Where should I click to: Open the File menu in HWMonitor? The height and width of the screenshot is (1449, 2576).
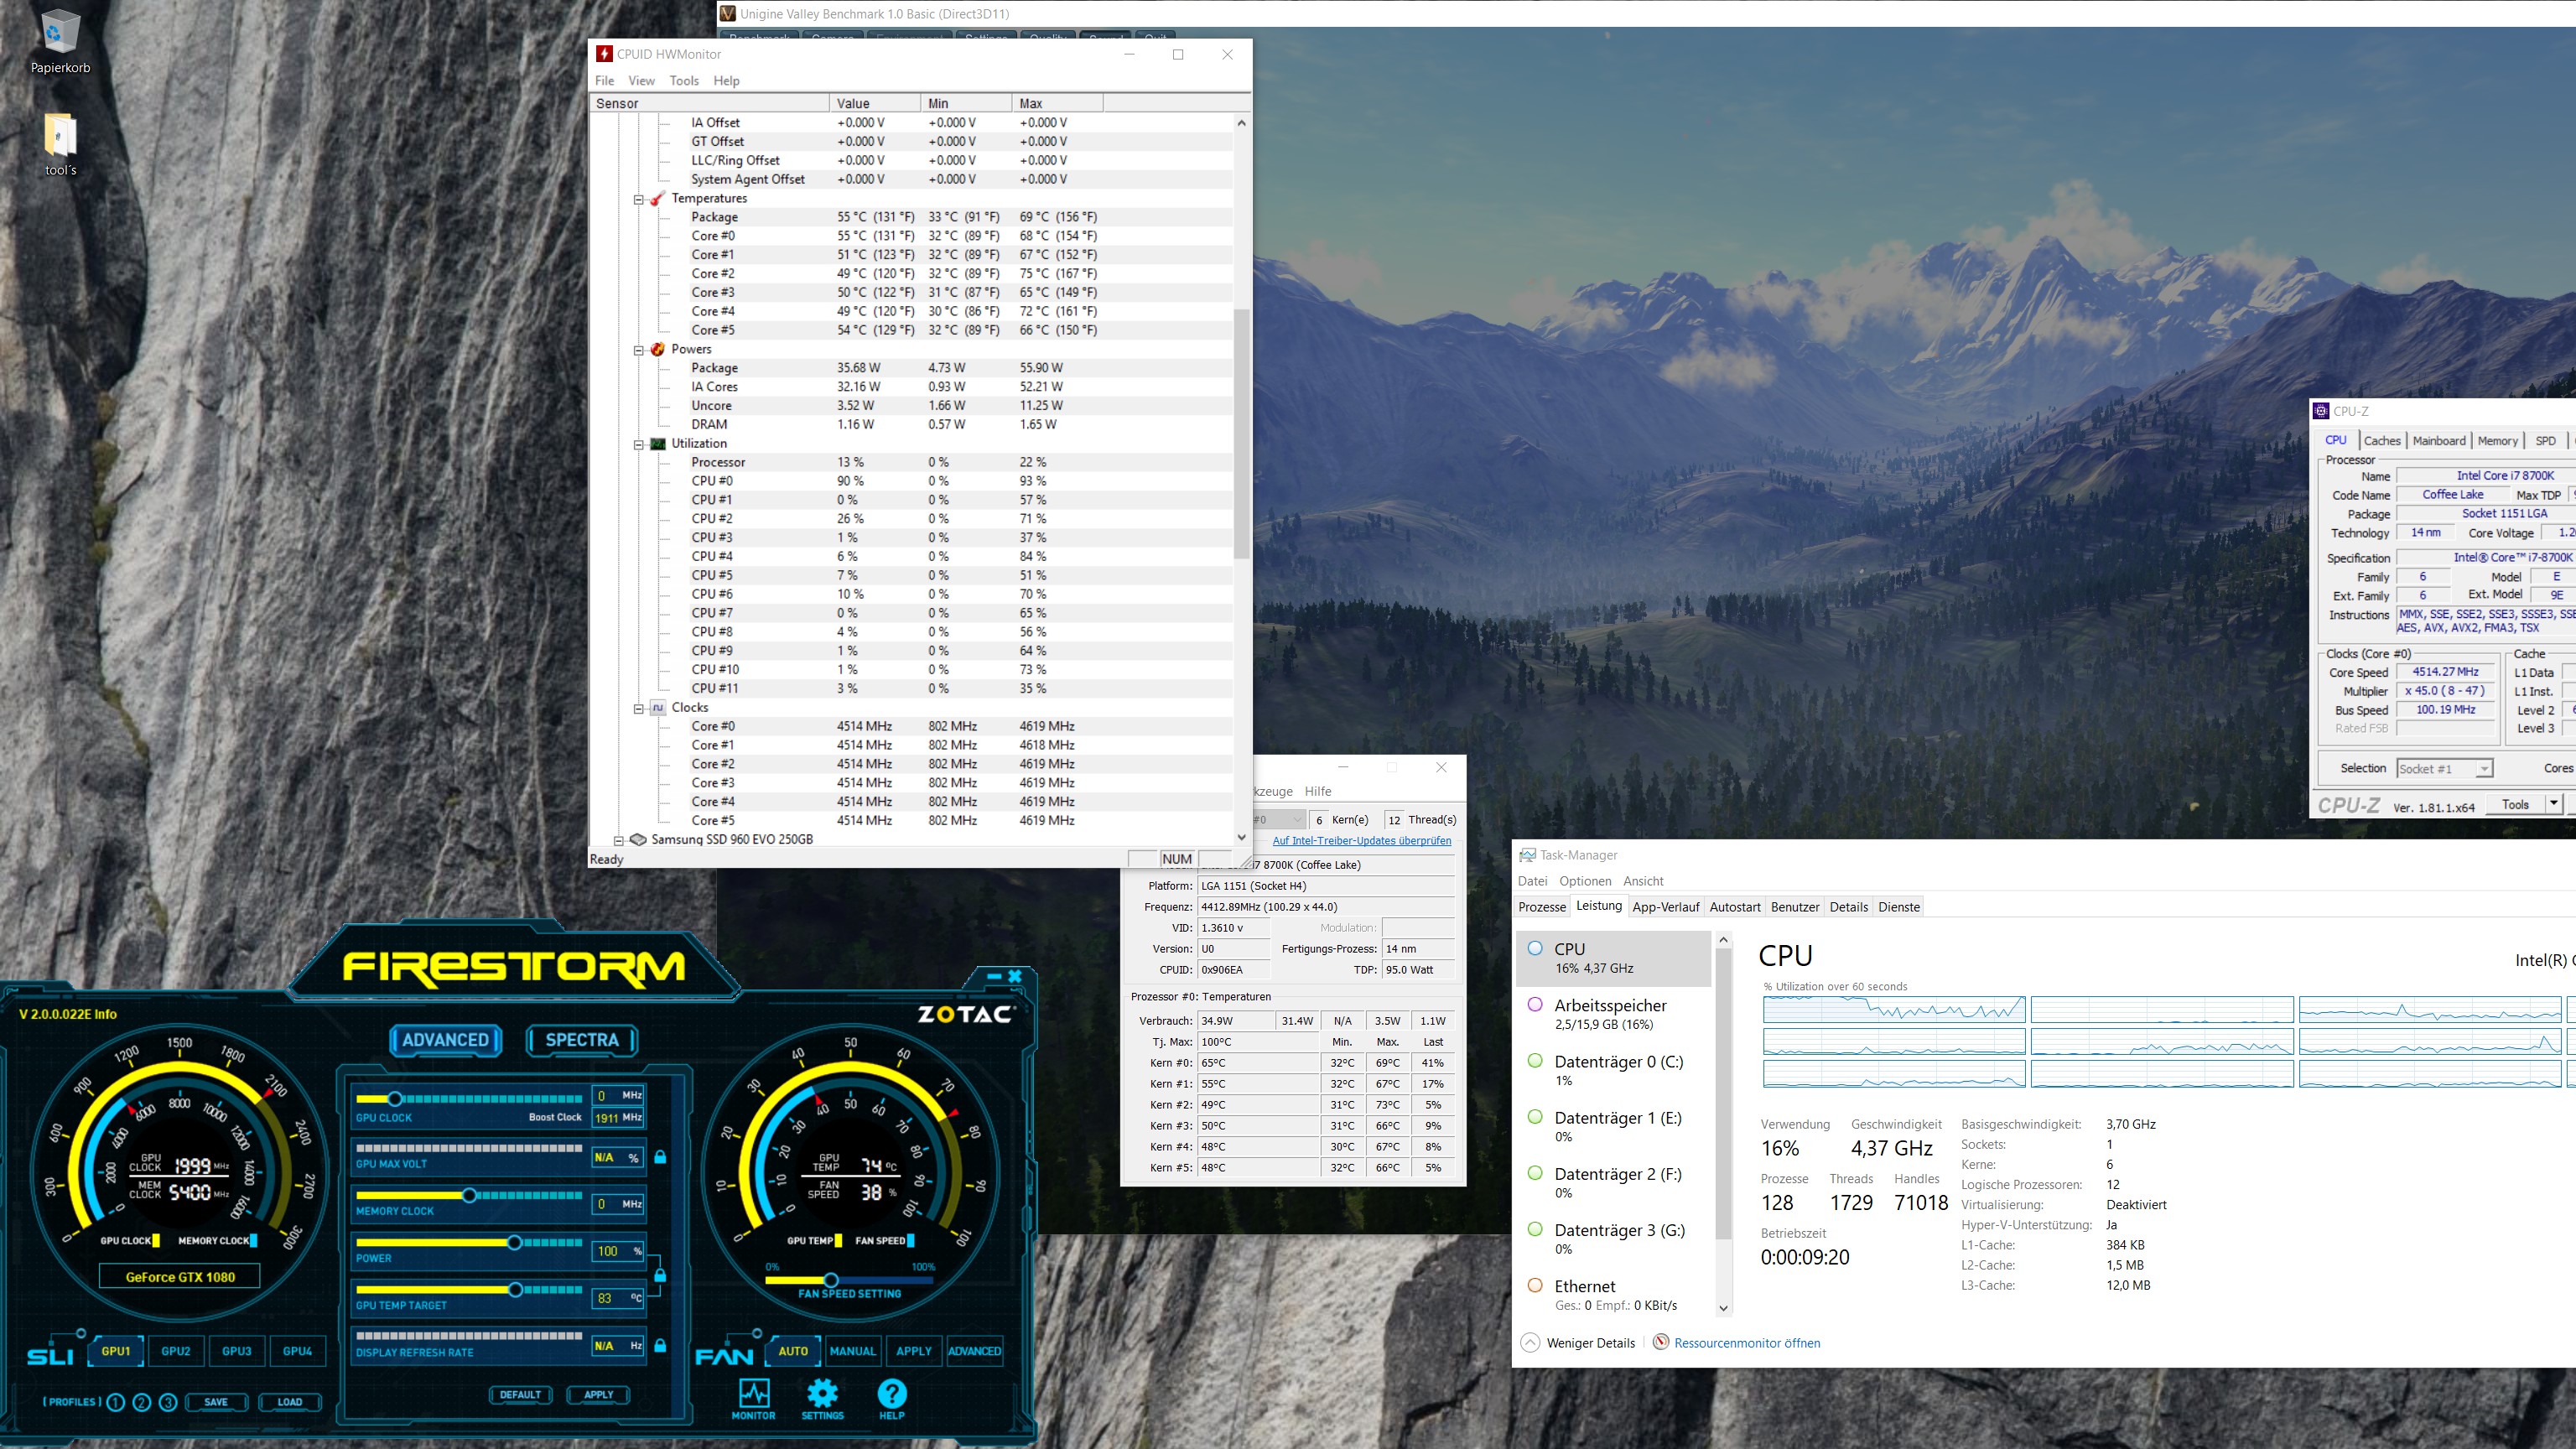coord(605,81)
